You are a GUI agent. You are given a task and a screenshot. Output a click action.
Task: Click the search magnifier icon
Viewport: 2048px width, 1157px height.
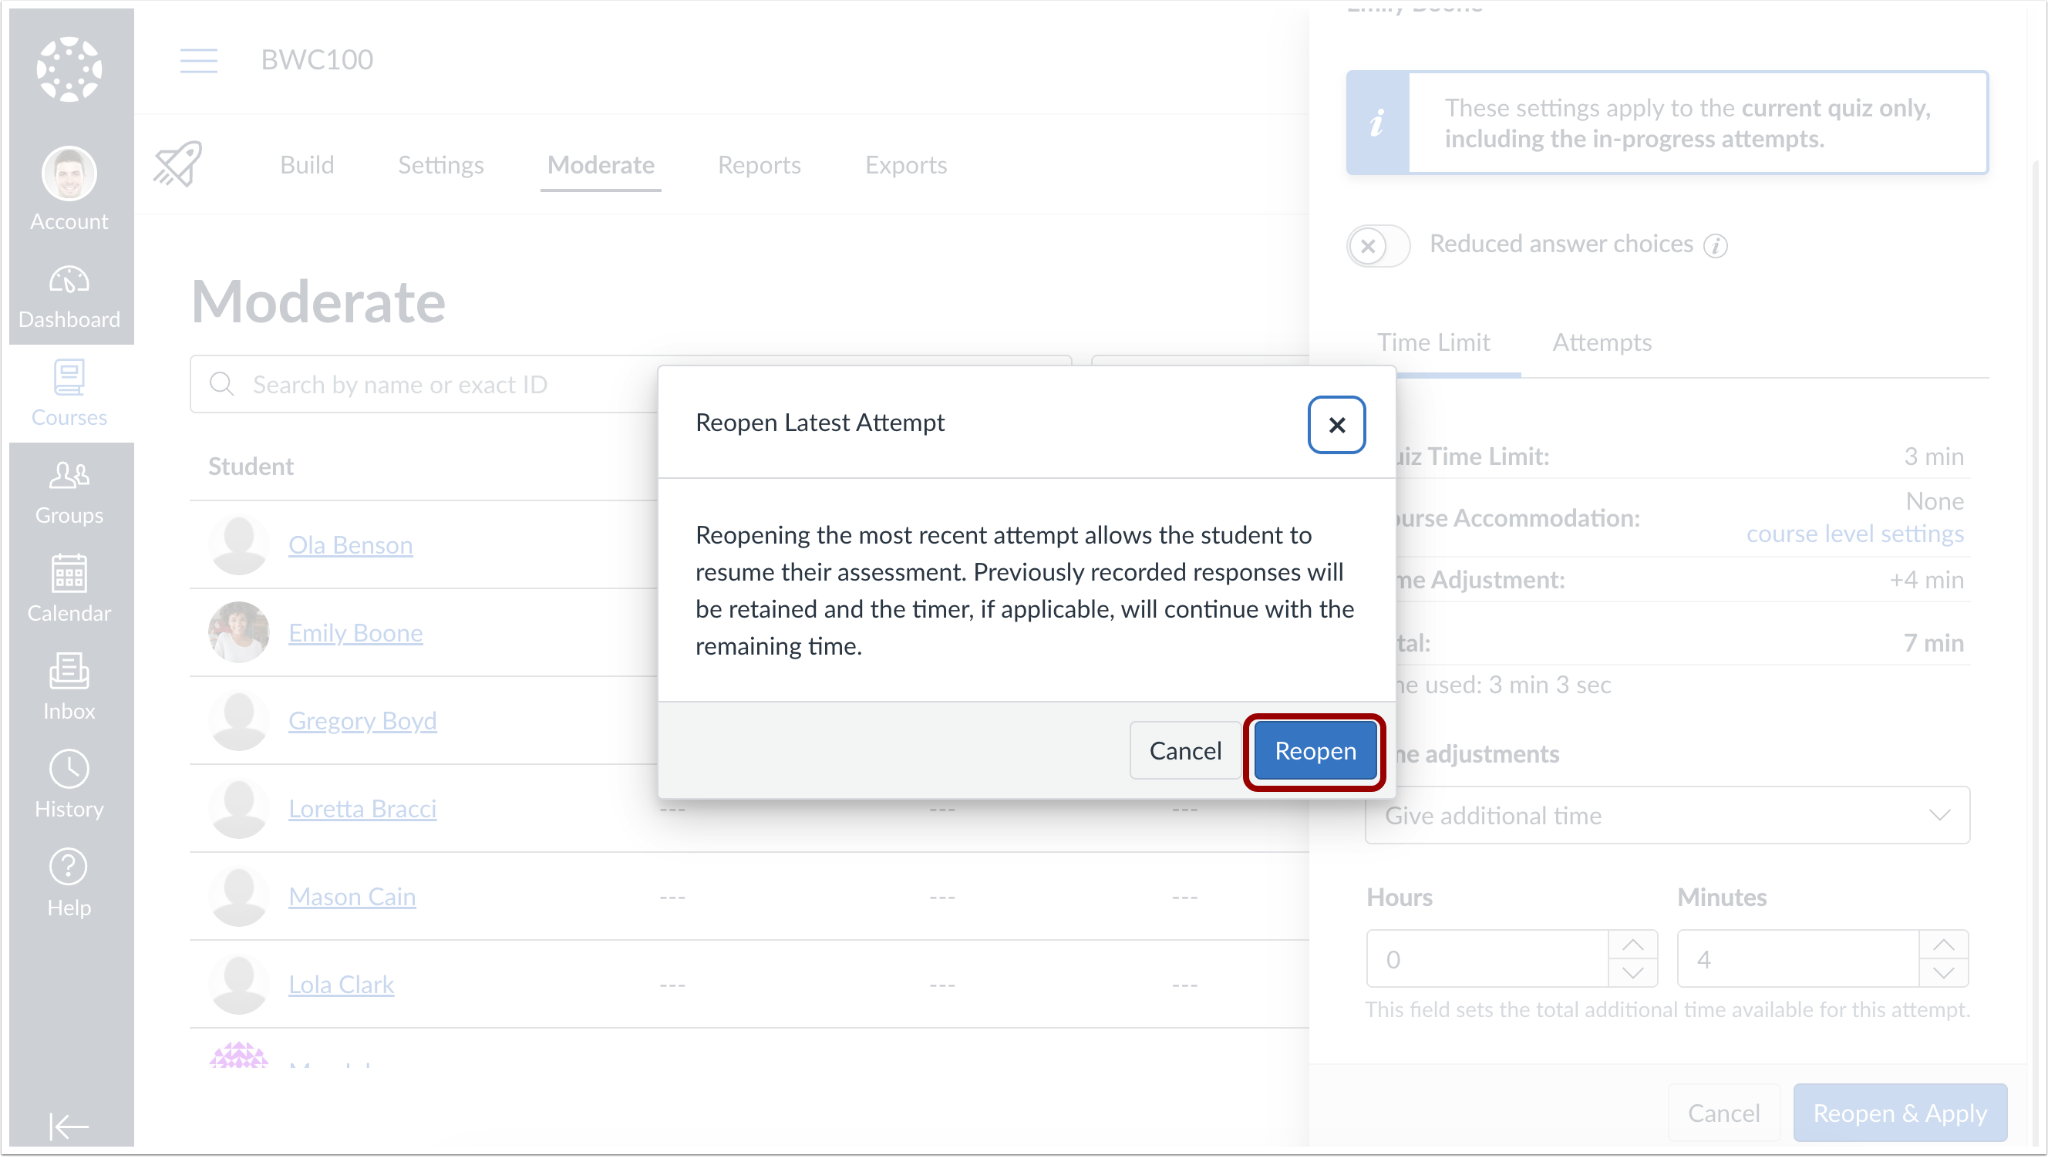click(222, 384)
